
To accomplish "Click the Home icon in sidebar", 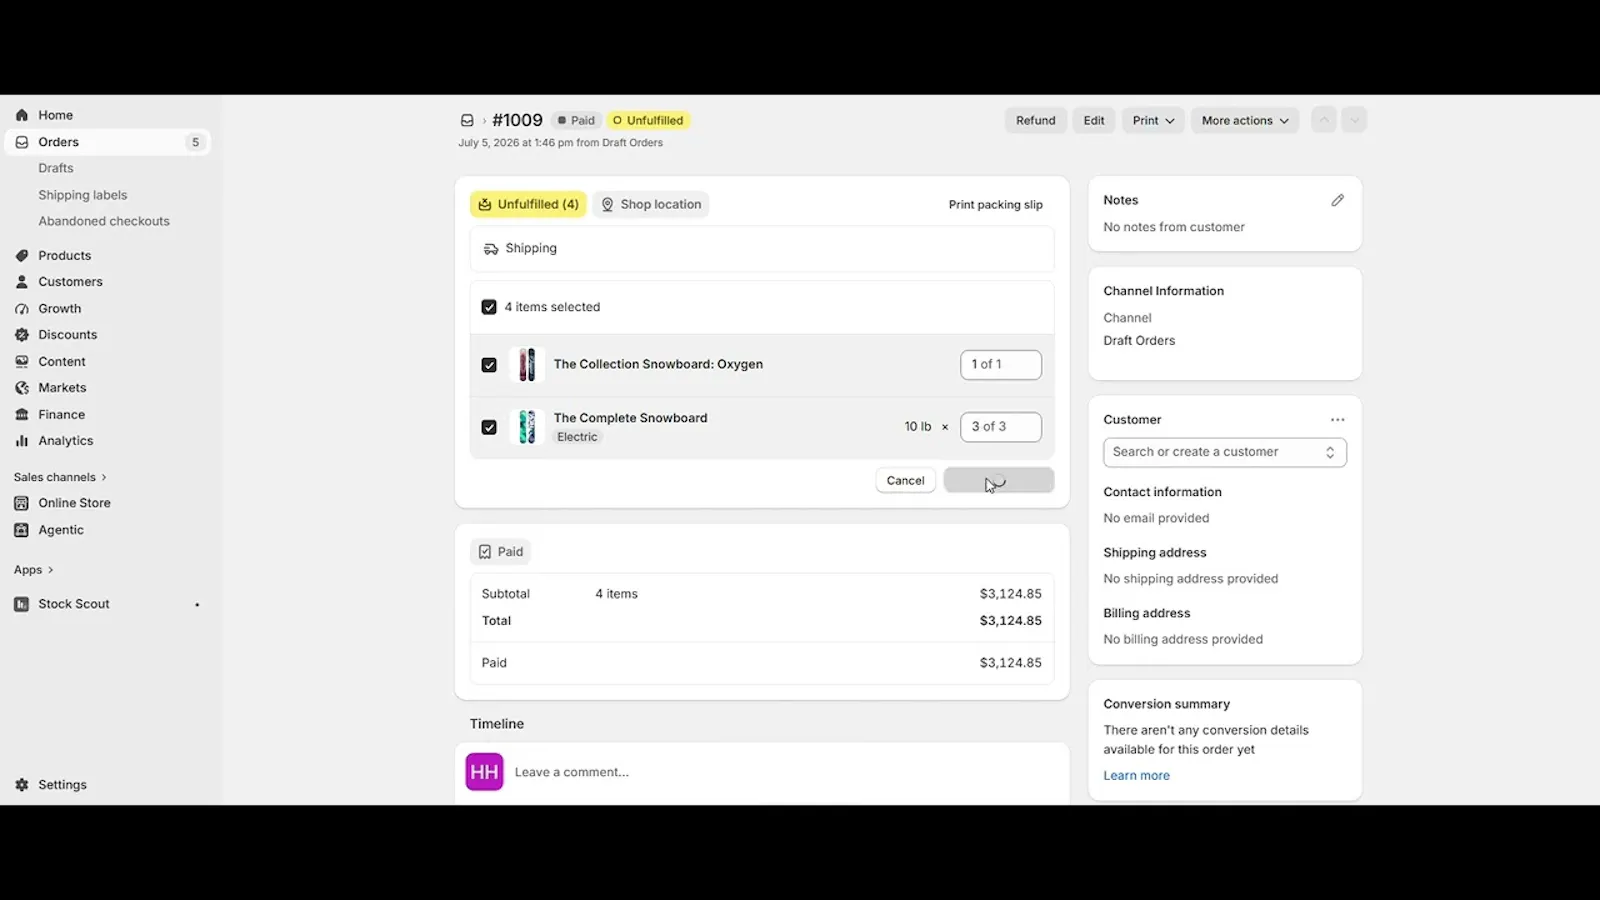I will 22,115.
